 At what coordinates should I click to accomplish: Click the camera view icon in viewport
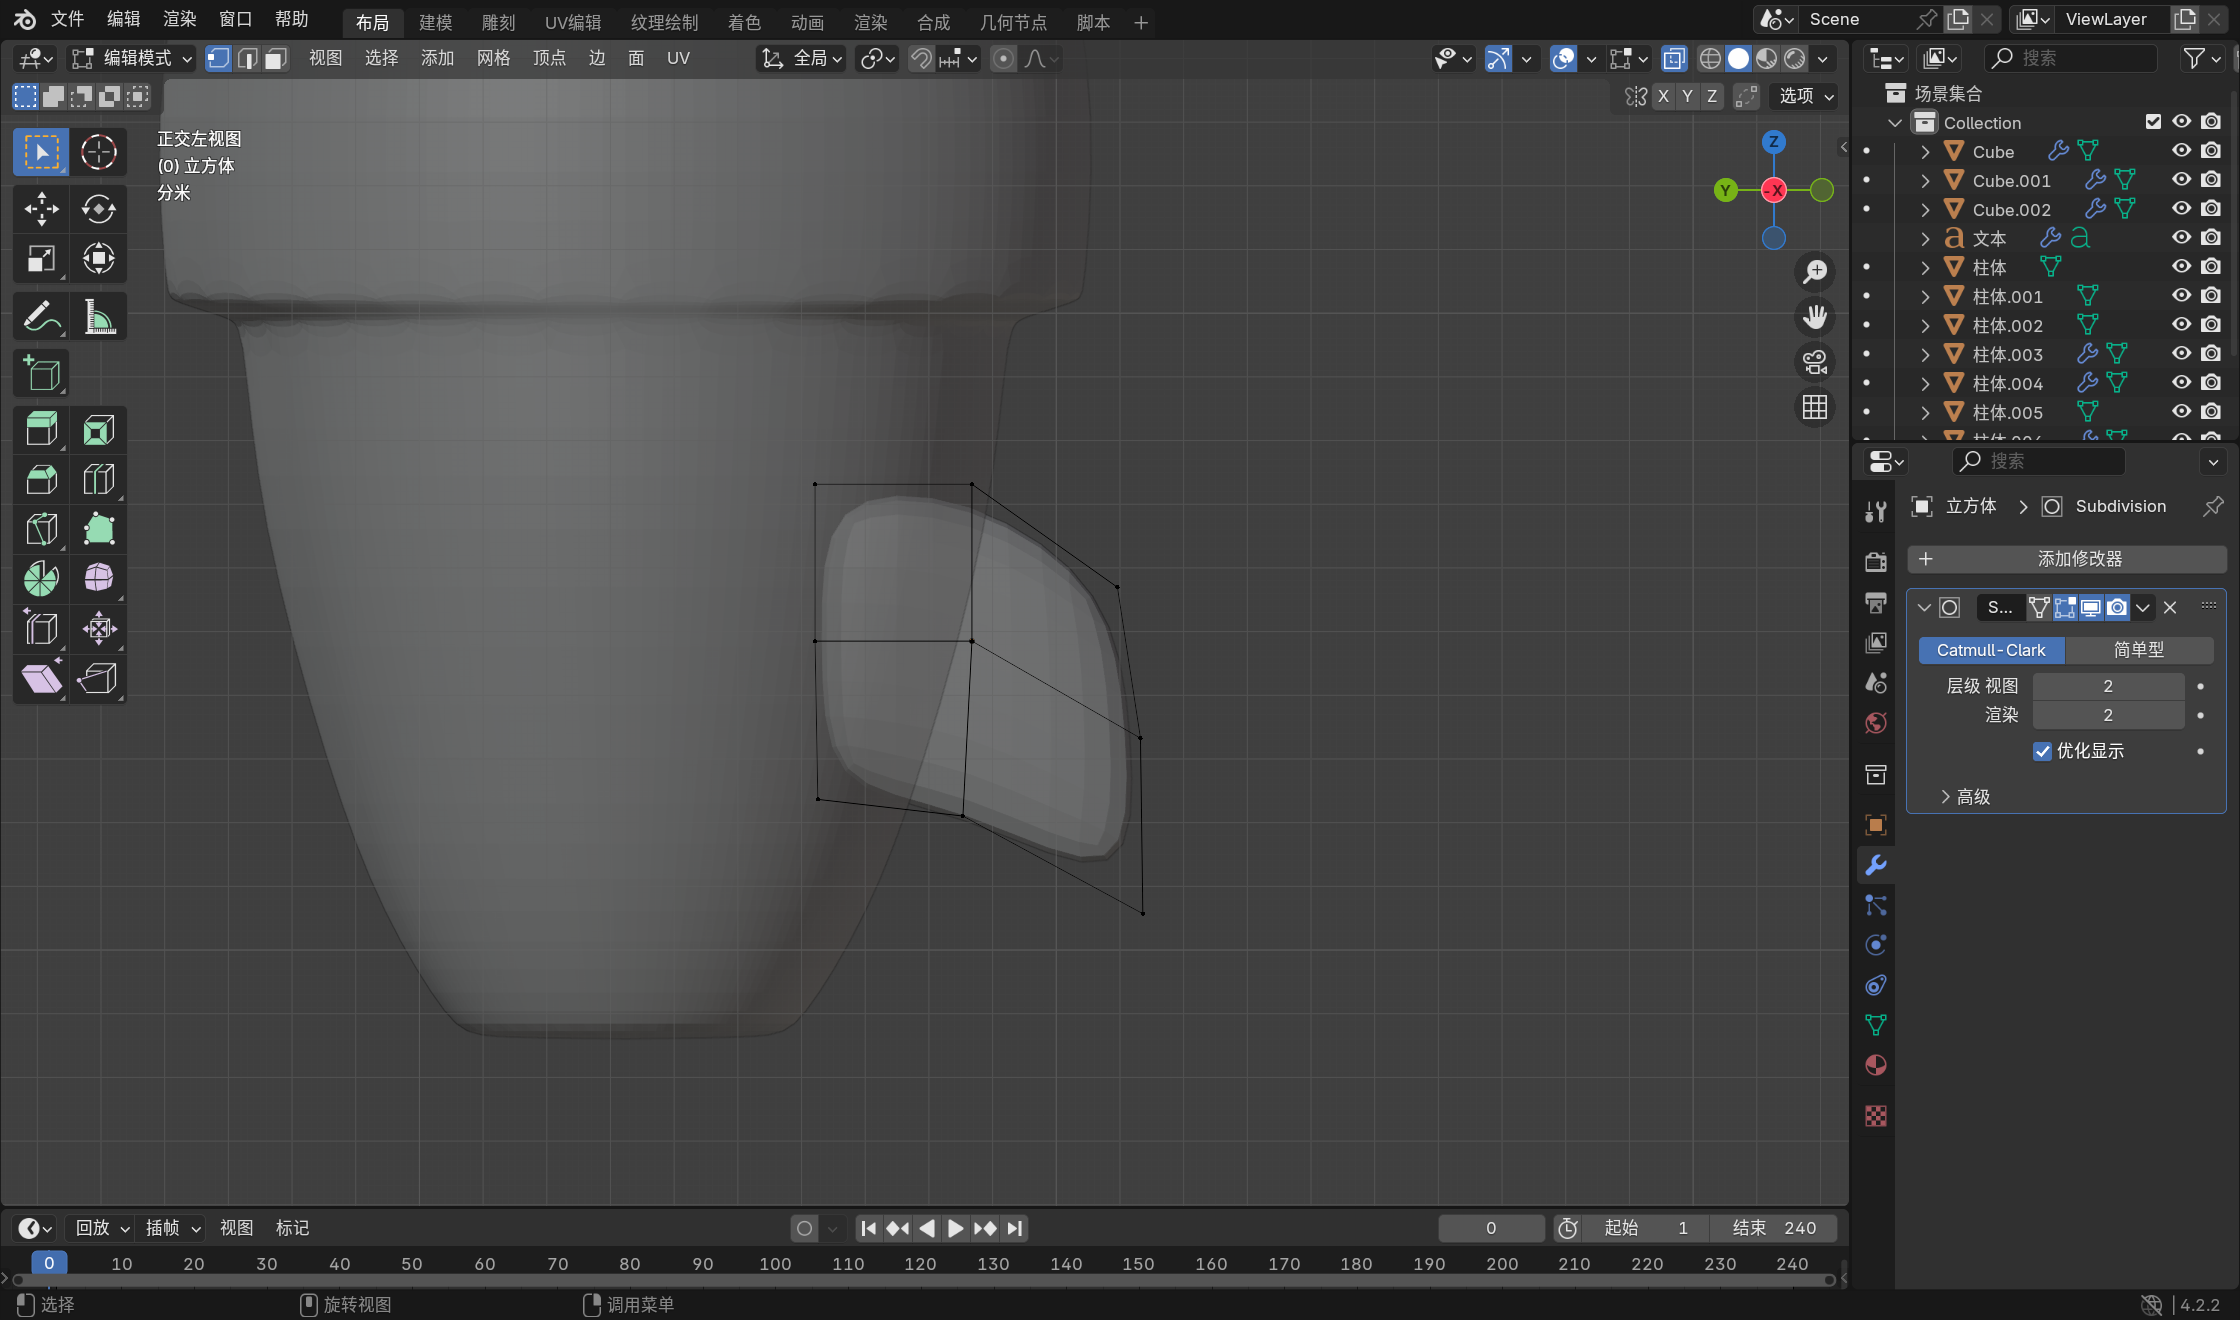(1815, 361)
